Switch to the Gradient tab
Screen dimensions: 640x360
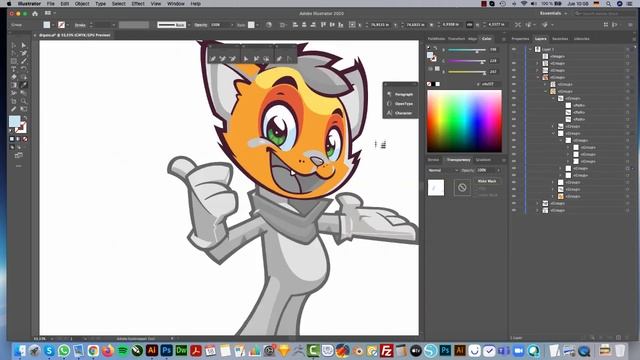point(483,160)
